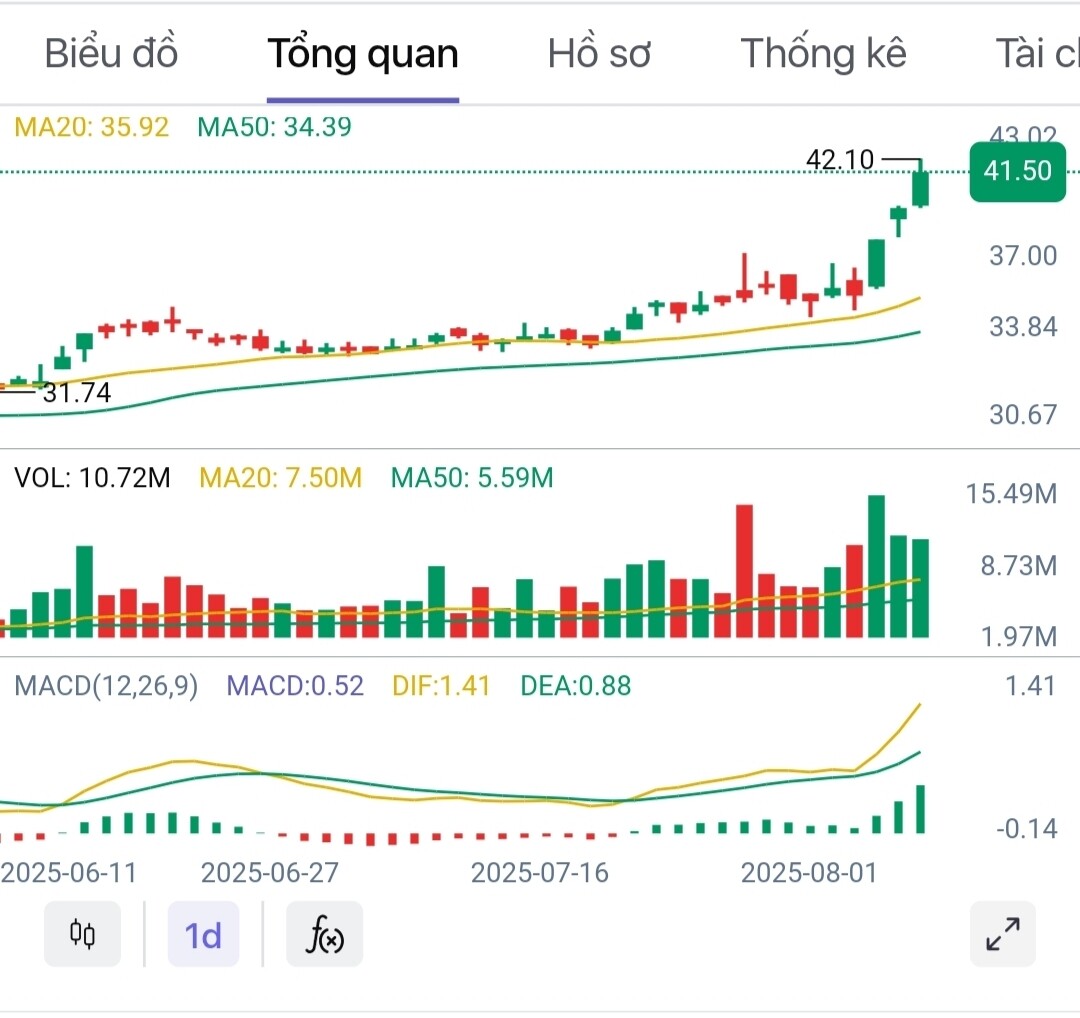Select the 2025-06-27 date on the time axis
The image size is (1080, 1018).
[x=270, y=873]
